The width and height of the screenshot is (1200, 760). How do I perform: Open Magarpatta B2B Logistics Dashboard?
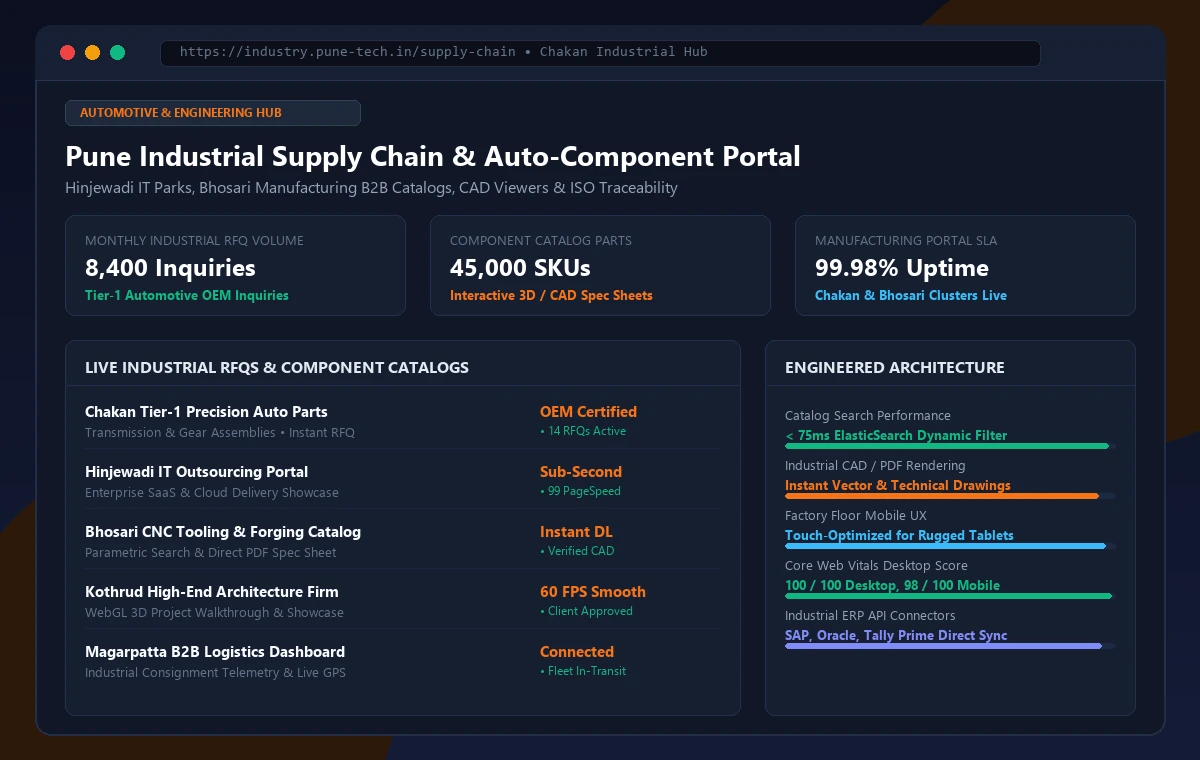click(215, 652)
